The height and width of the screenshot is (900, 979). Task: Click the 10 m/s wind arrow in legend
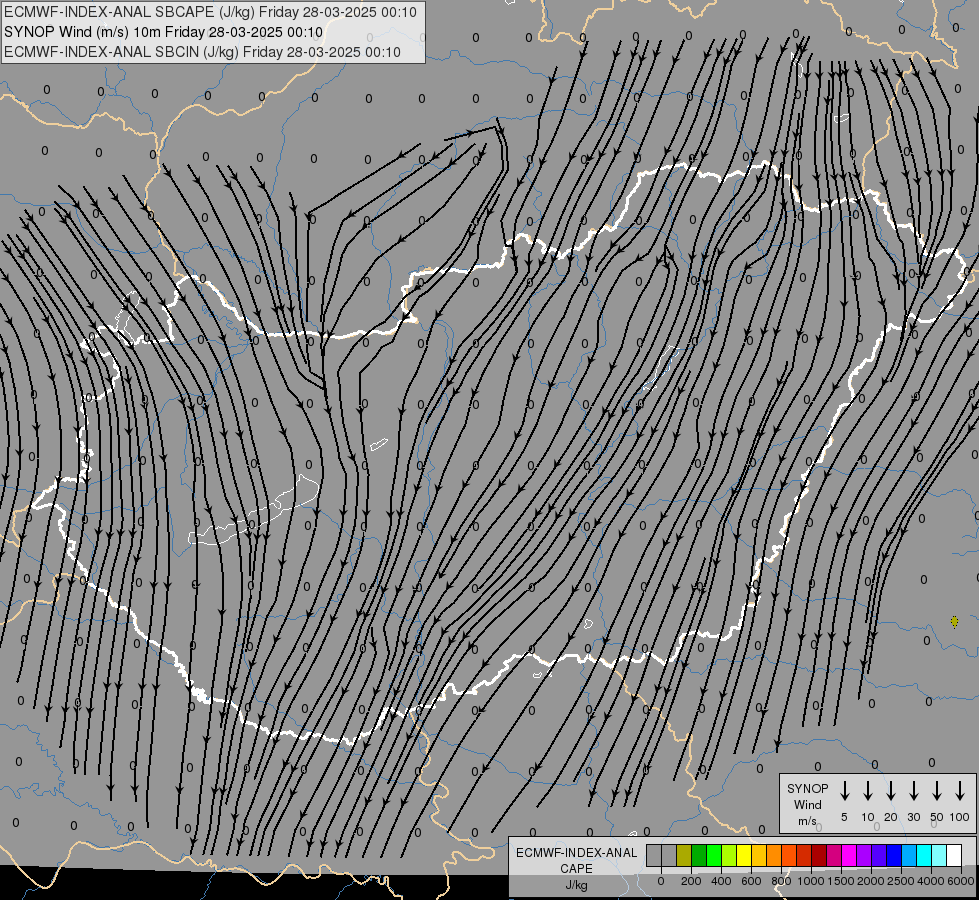click(x=867, y=791)
